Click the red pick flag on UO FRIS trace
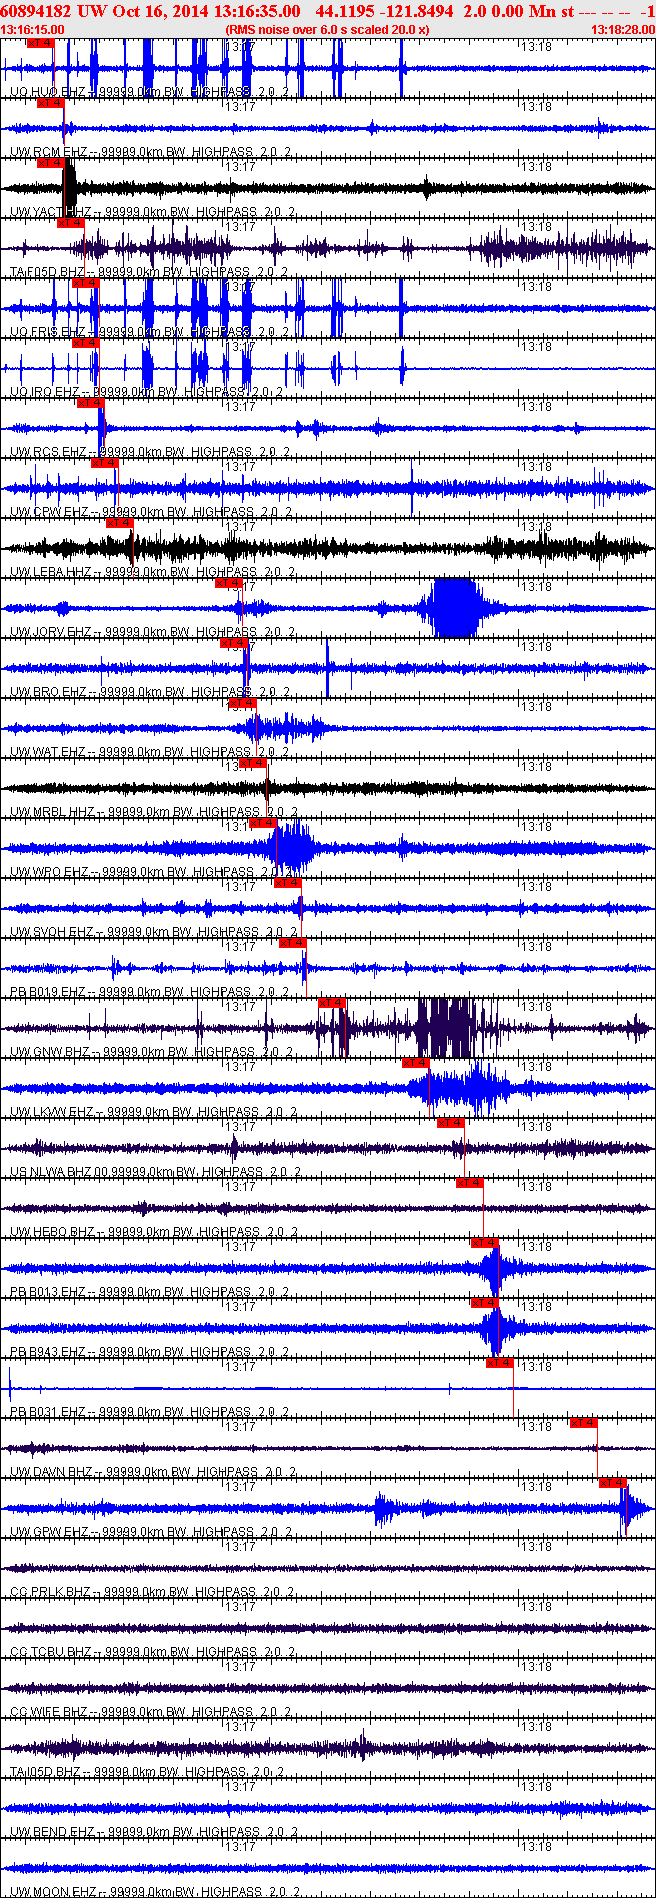The height and width of the screenshot is (1898, 656). 86,283
